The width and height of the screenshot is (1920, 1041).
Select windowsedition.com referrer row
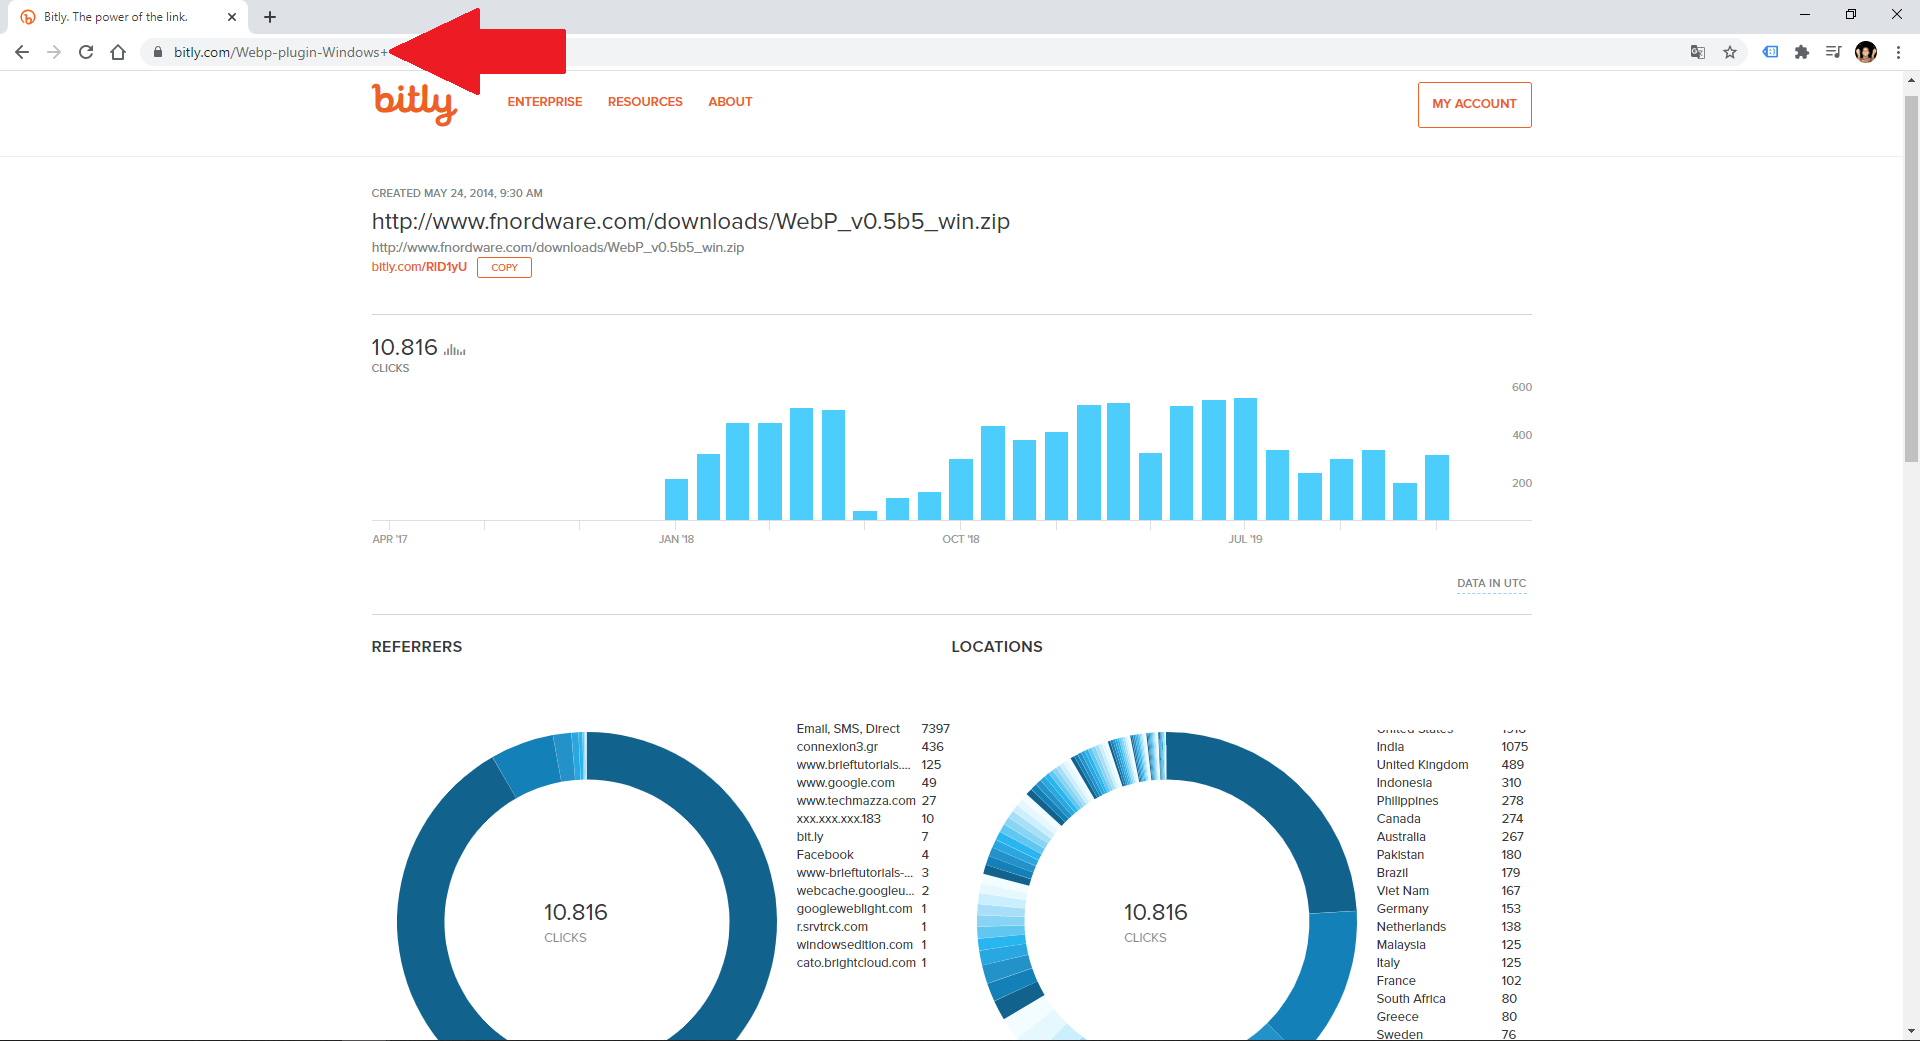[861, 945]
